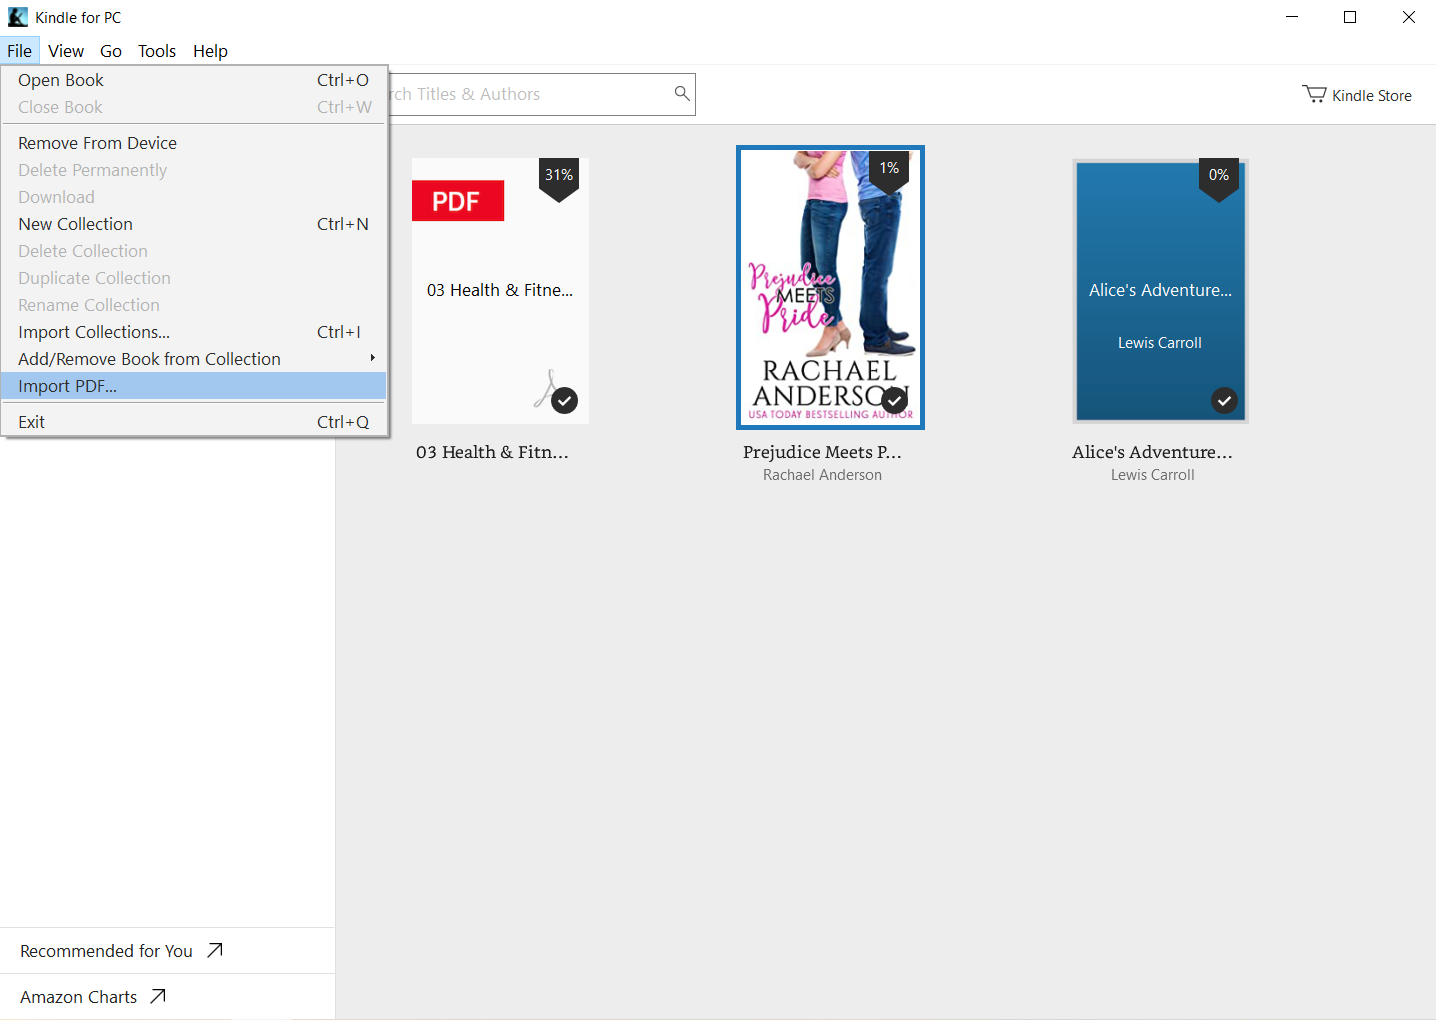Click the external arrow beside Amazon Charts
Screen dimensions: 1436x1020
coord(158,996)
